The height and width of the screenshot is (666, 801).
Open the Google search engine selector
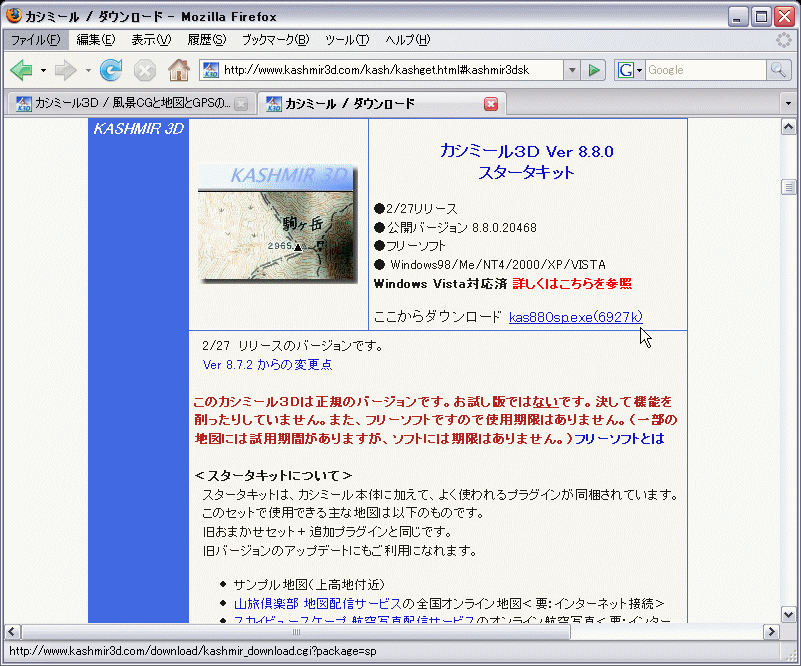(x=629, y=70)
